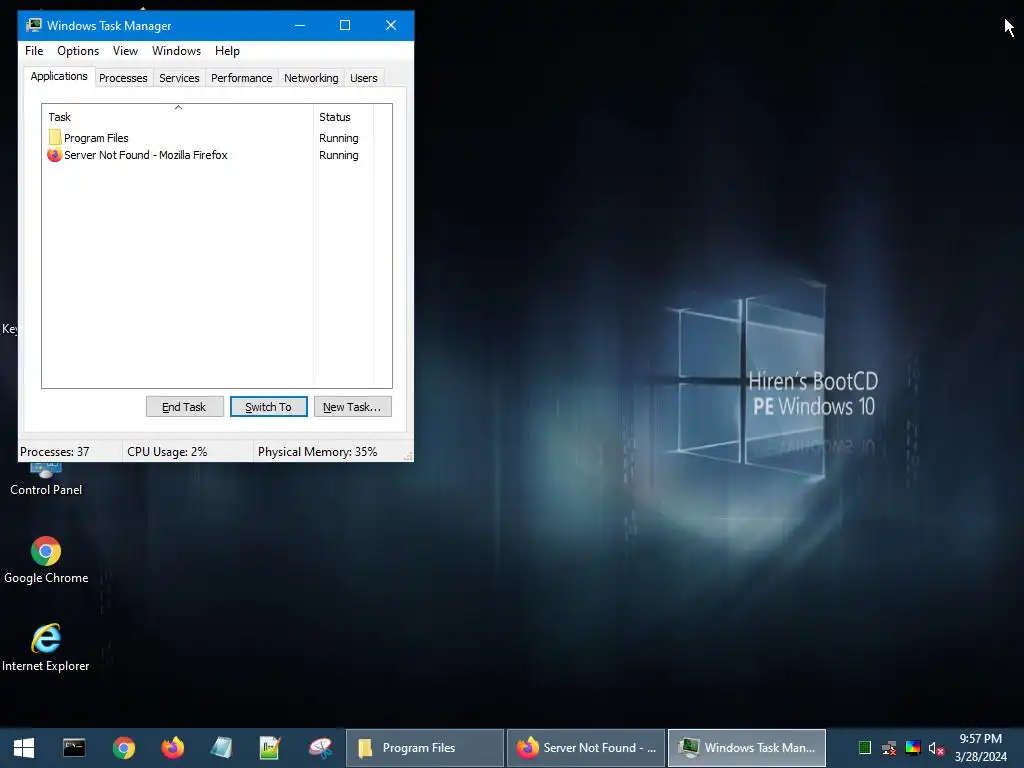Click the End Task button
The width and height of the screenshot is (1024, 768).
(x=184, y=407)
